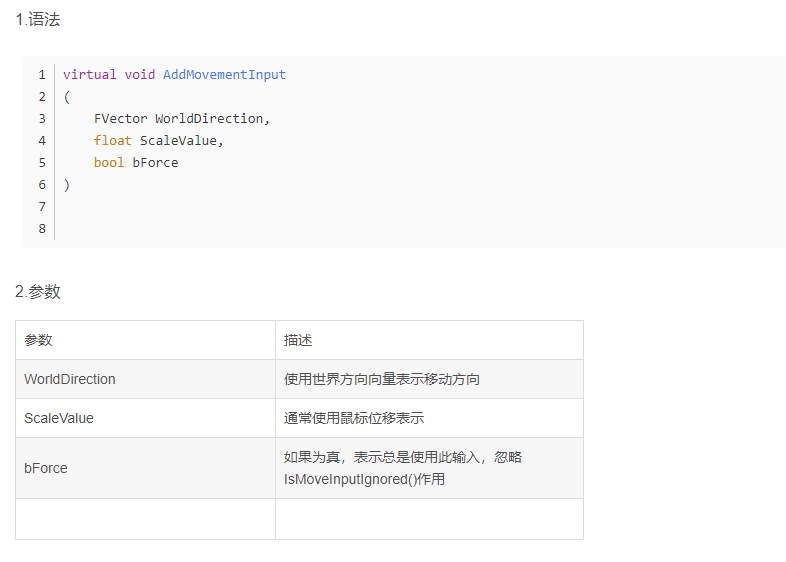This screenshot has width=786, height=562.
Task: Select the bForce cell in the table
Action: point(46,468)
